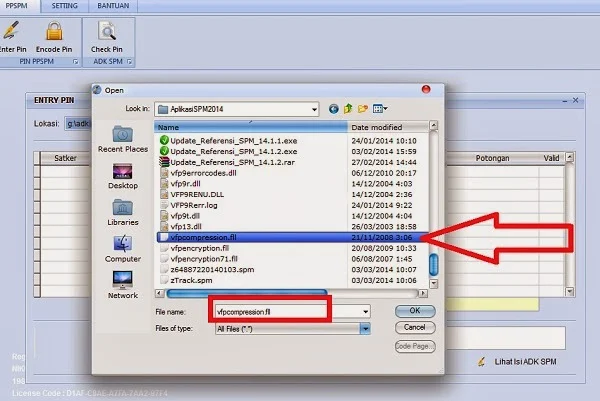Click horizontal scroll right arrow in file list
The image size is (600, 401).
point(423,293)
